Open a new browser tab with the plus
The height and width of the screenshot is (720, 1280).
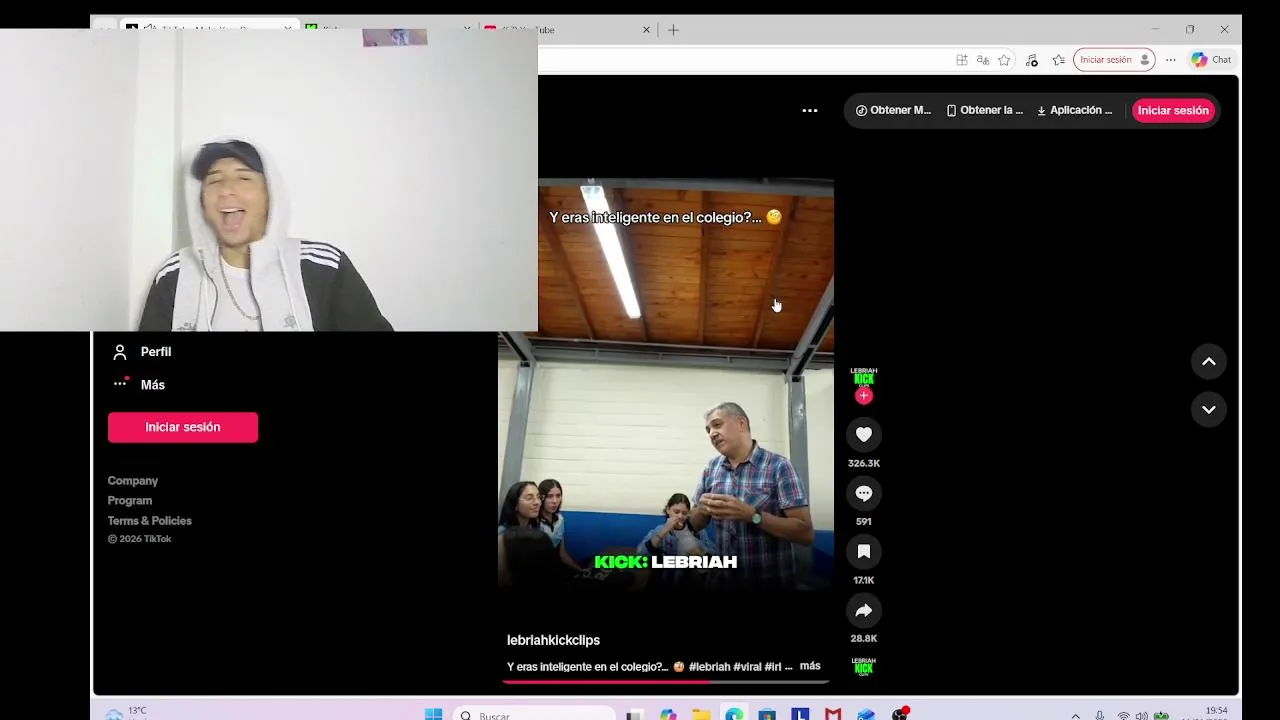click(673, 30)
